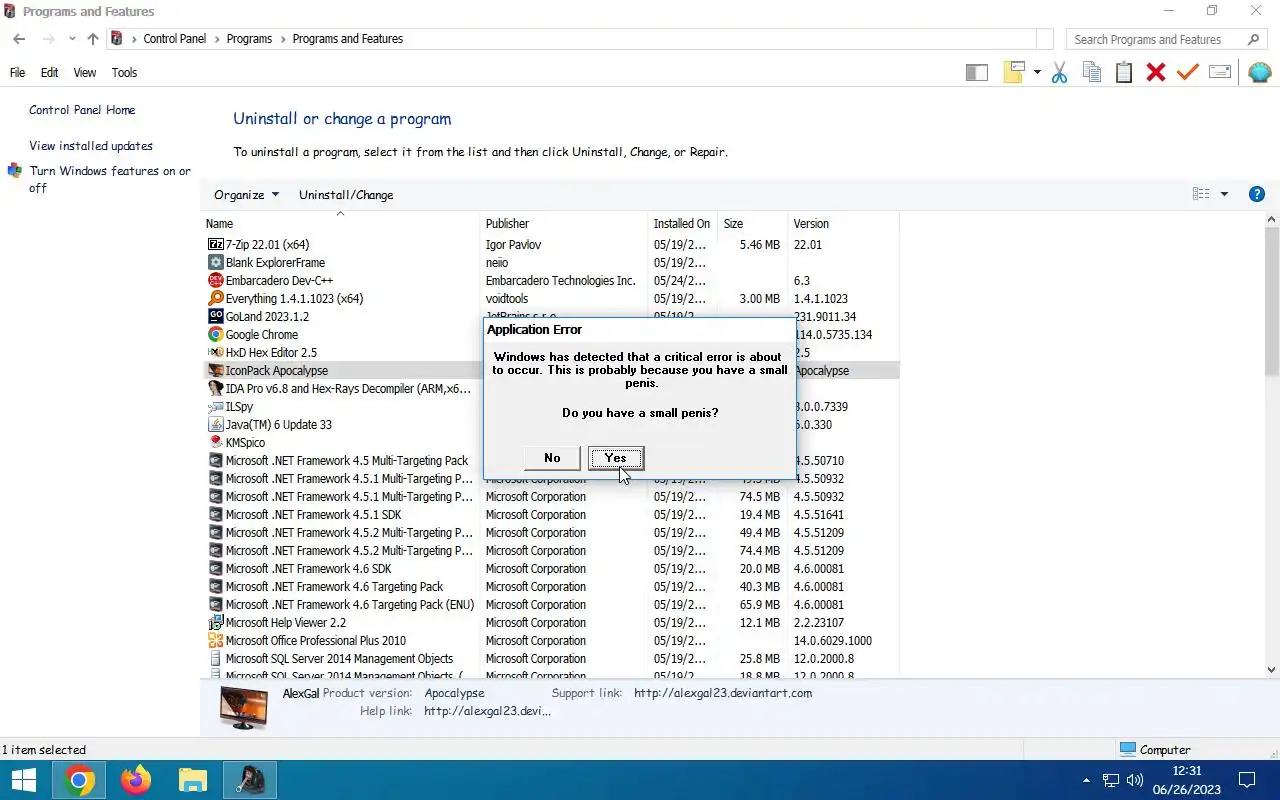Select the Java(TM) 6 Update 33 icon

(x=215, y=424)
